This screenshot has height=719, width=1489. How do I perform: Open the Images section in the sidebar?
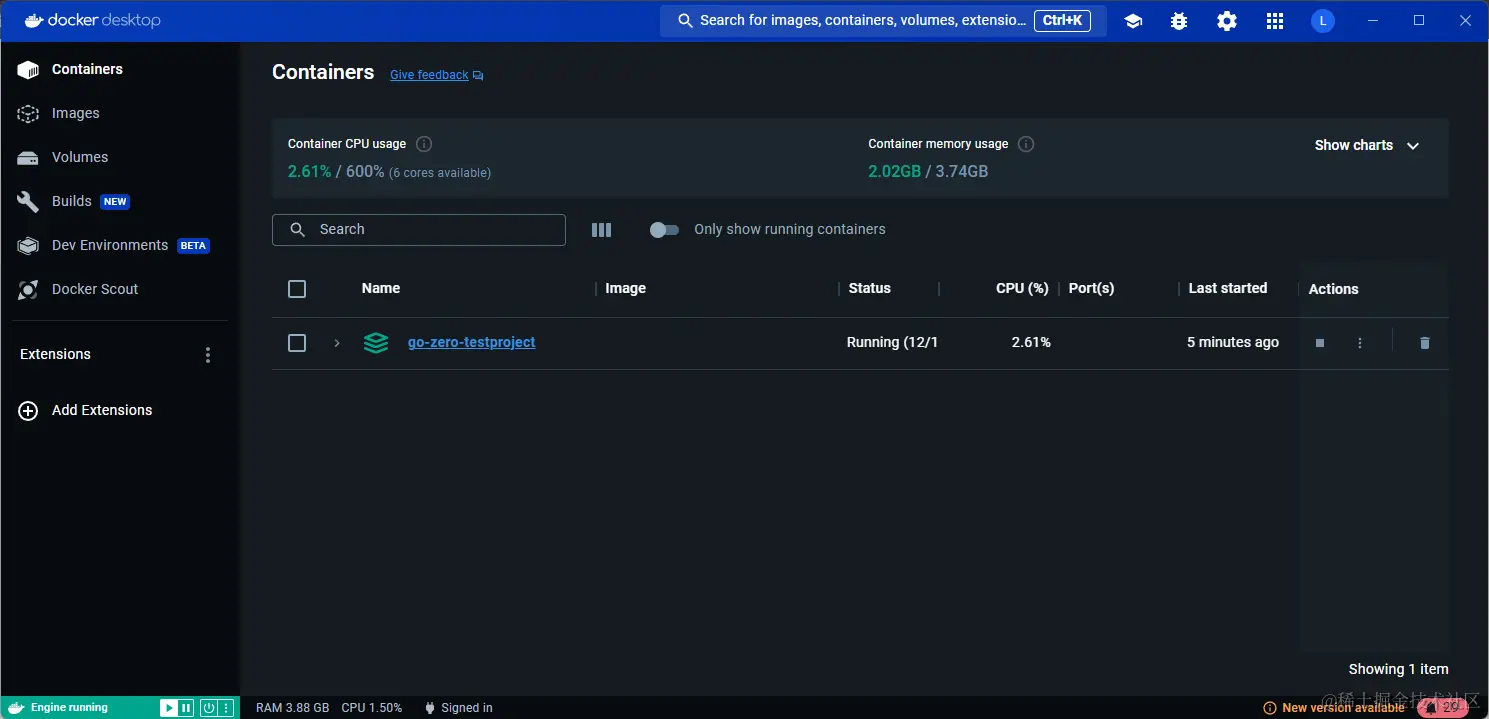pyautogui.click(x=120, y=113)
